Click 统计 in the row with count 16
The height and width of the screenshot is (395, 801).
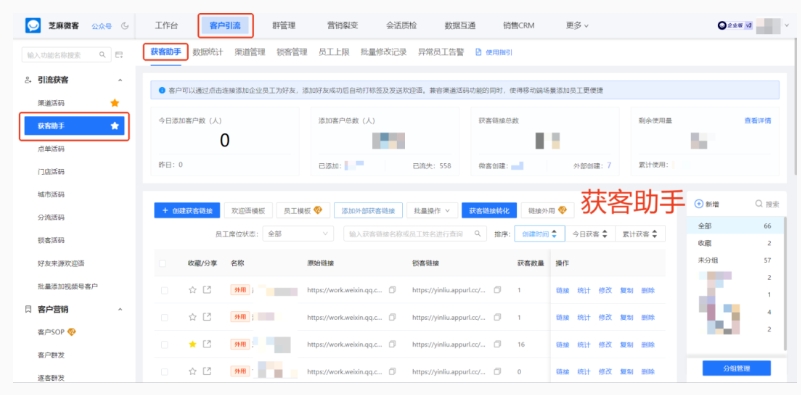[583, 345]
